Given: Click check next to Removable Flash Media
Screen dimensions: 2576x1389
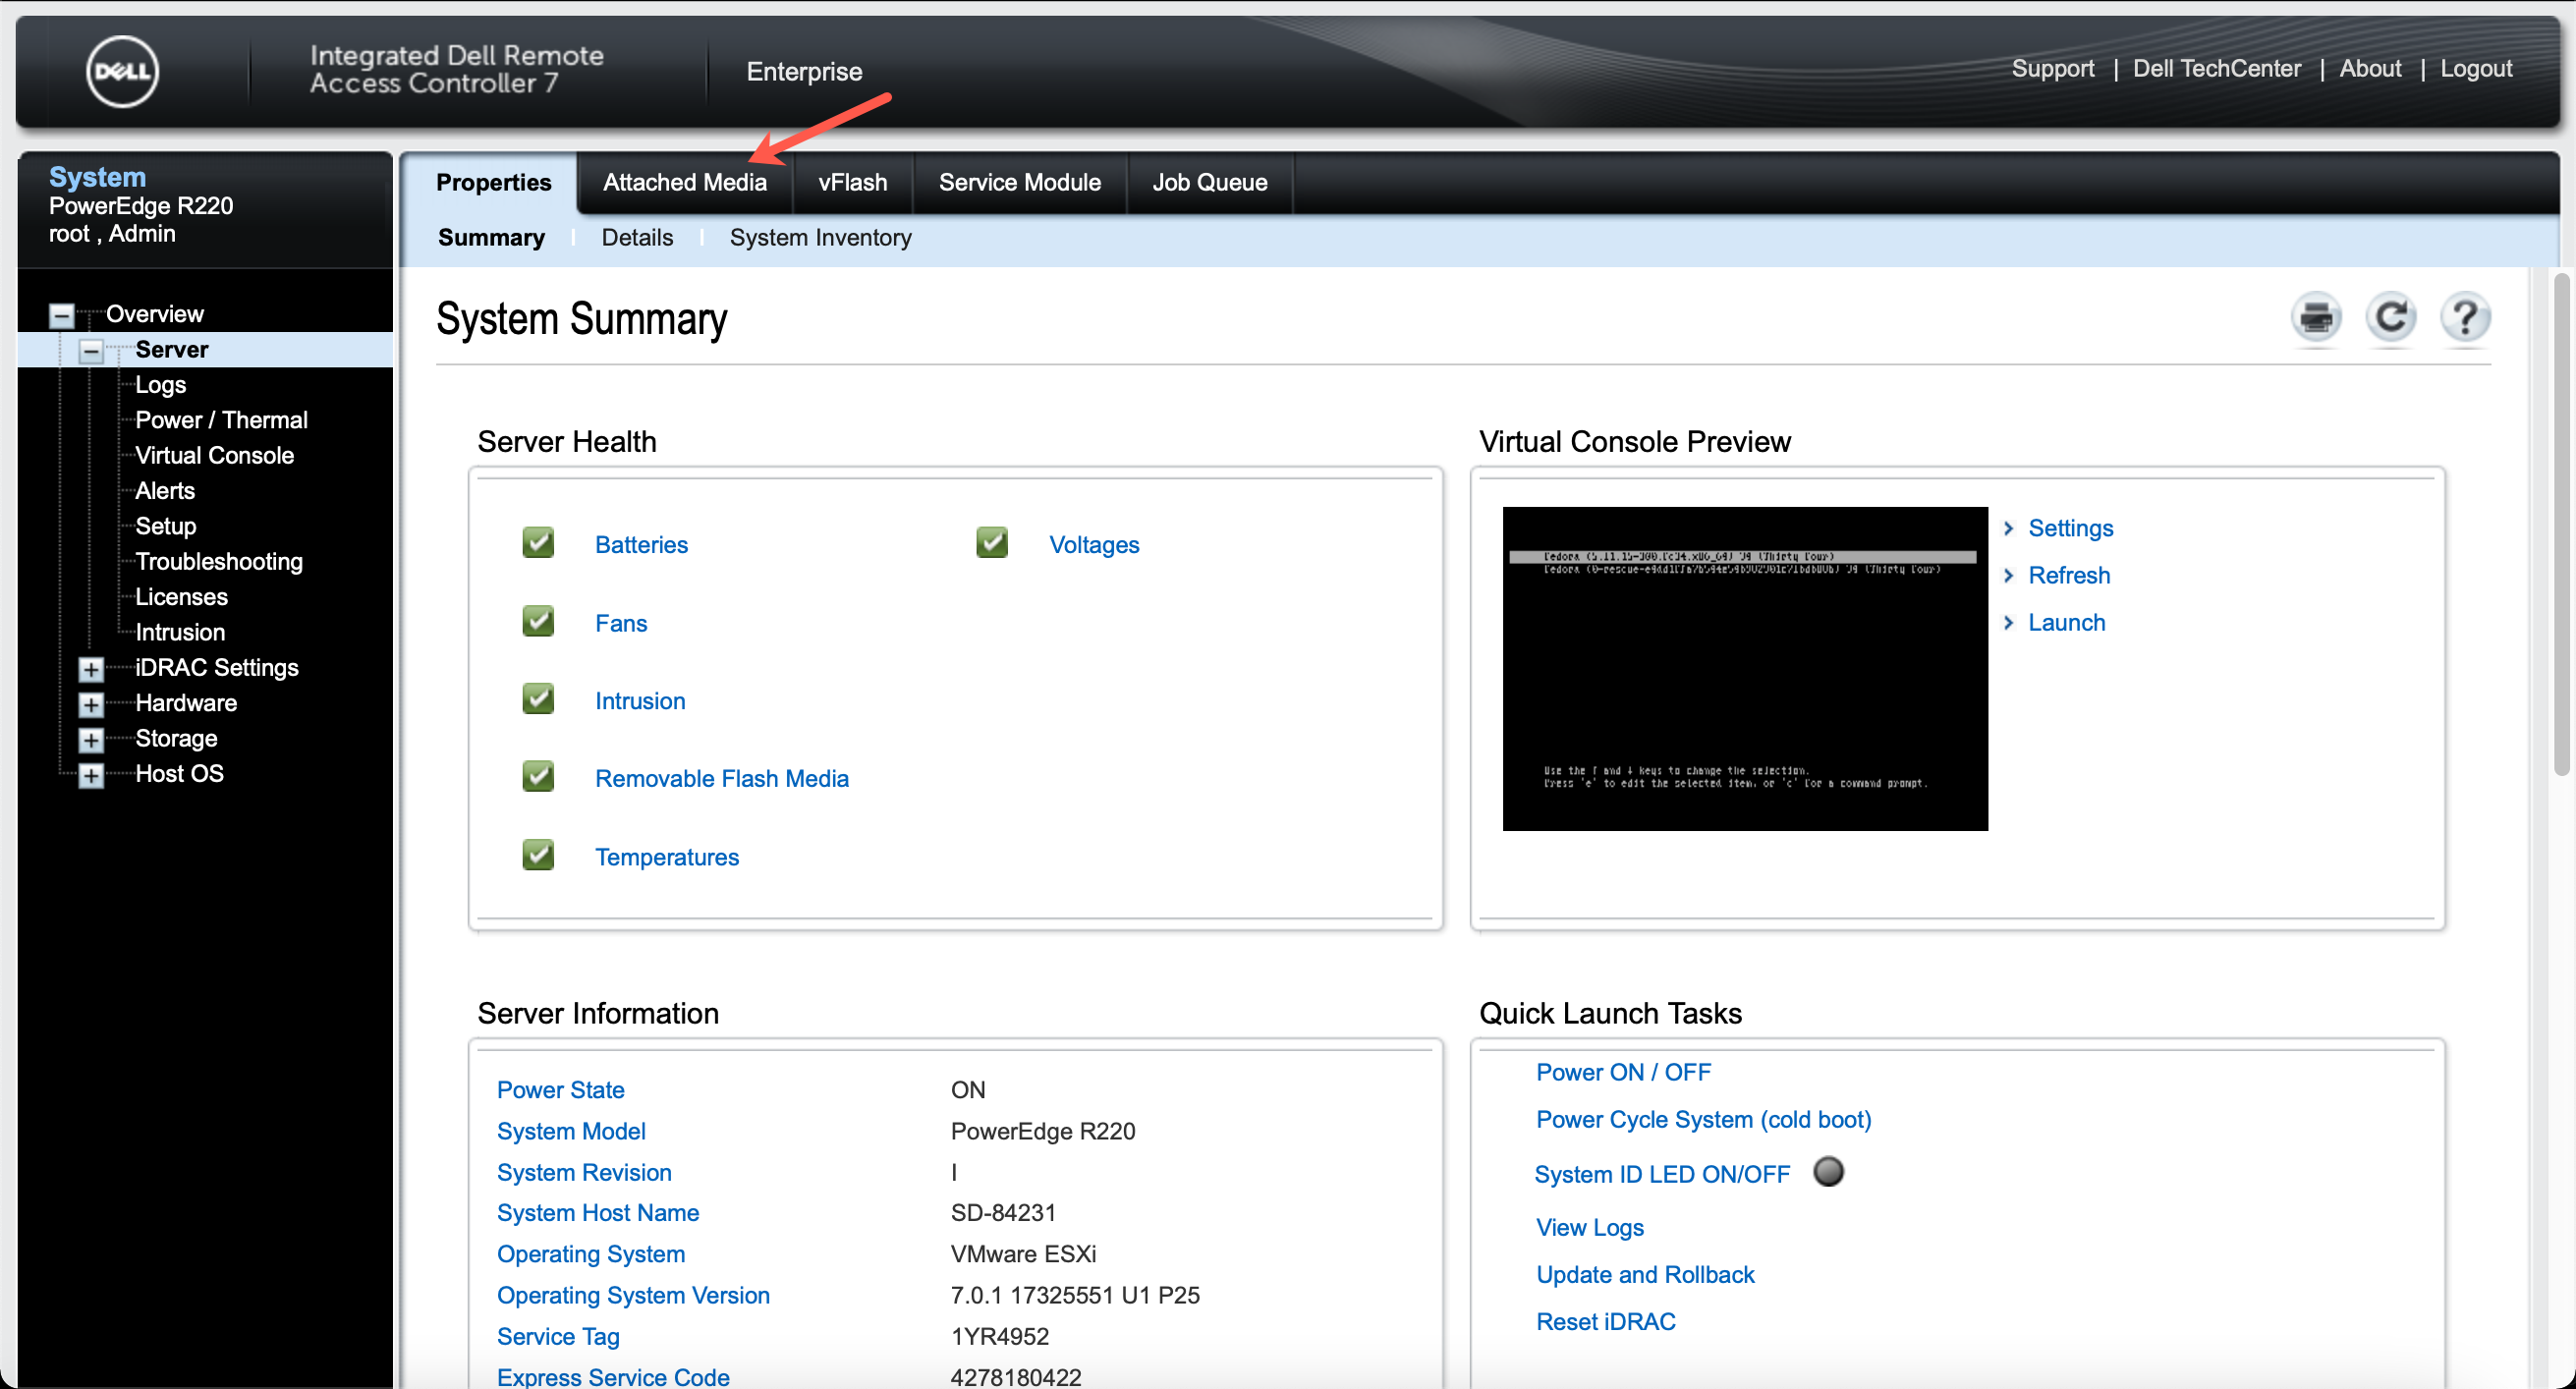Looking at the screenshot, I should (538, 777).
